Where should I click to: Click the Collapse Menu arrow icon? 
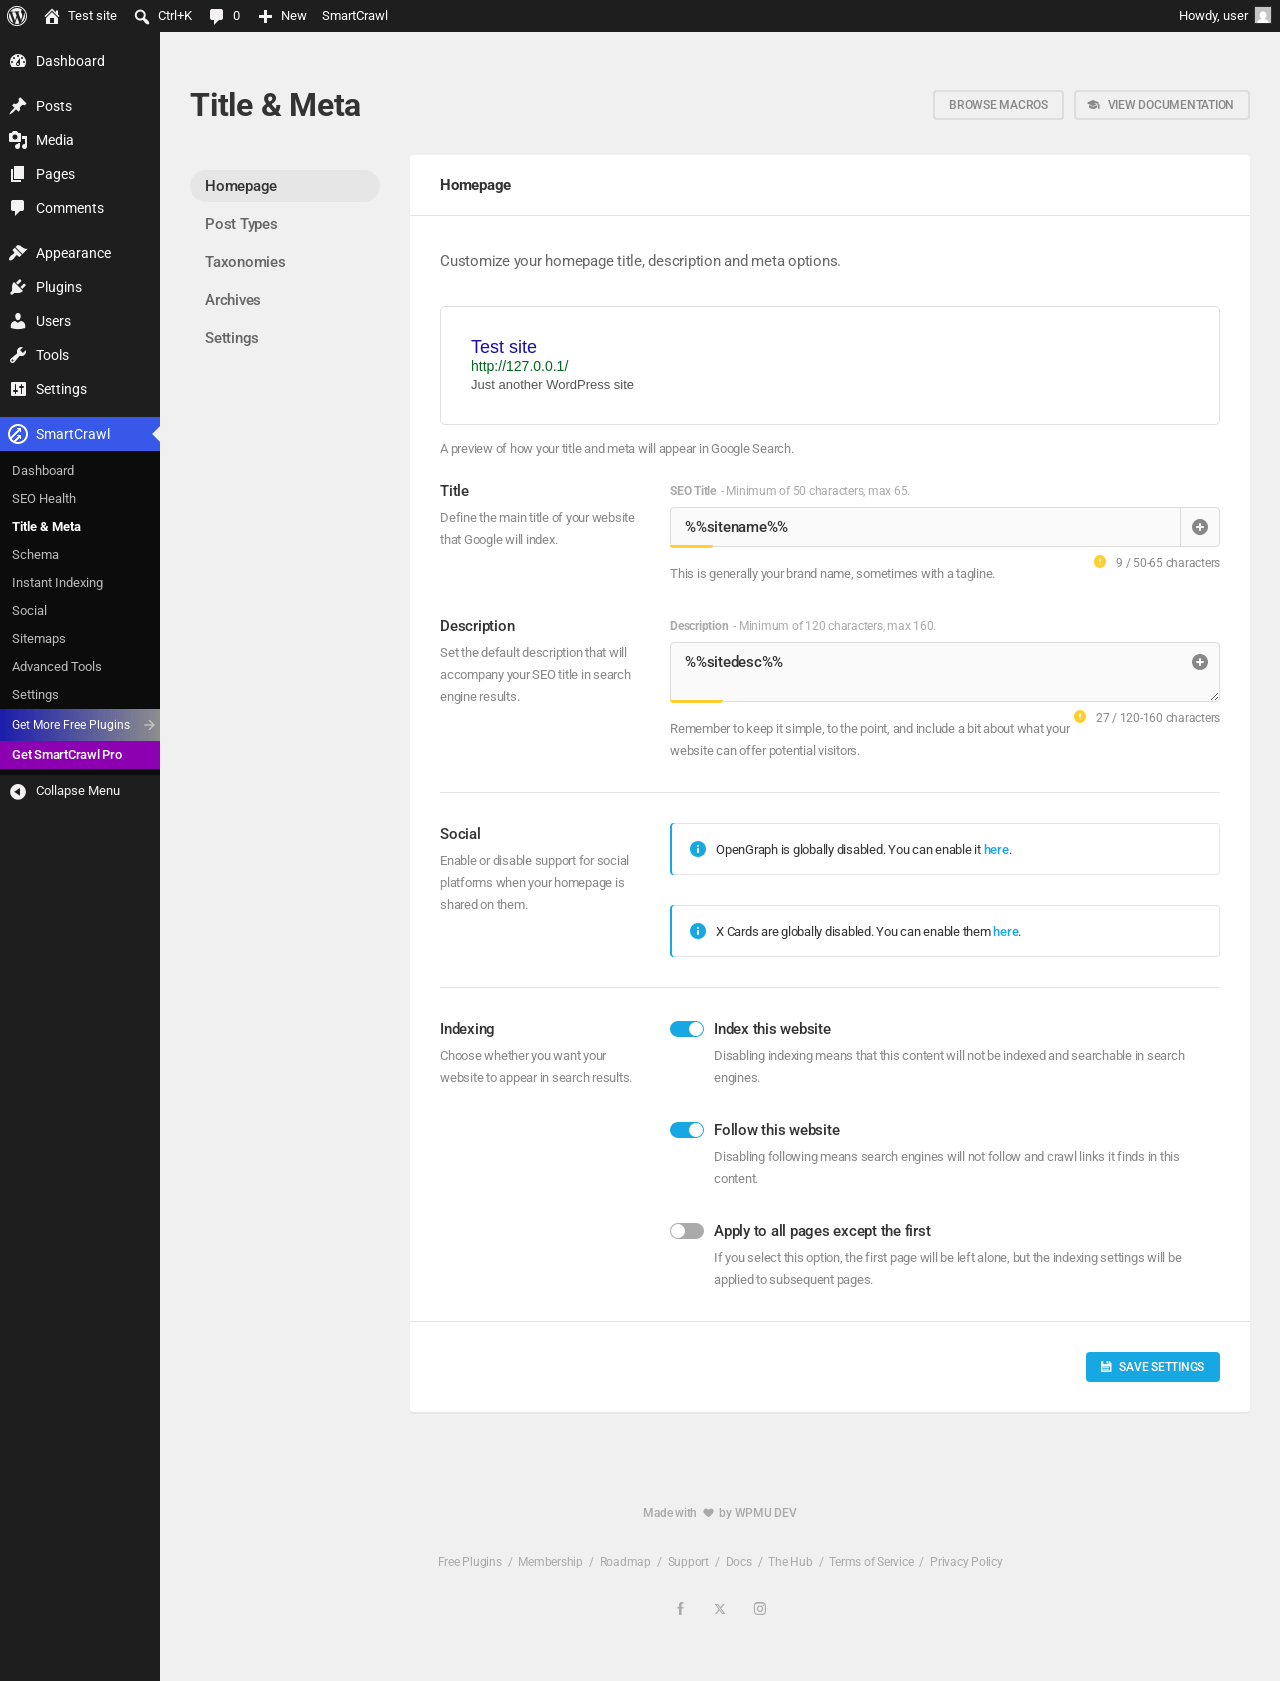18,791
